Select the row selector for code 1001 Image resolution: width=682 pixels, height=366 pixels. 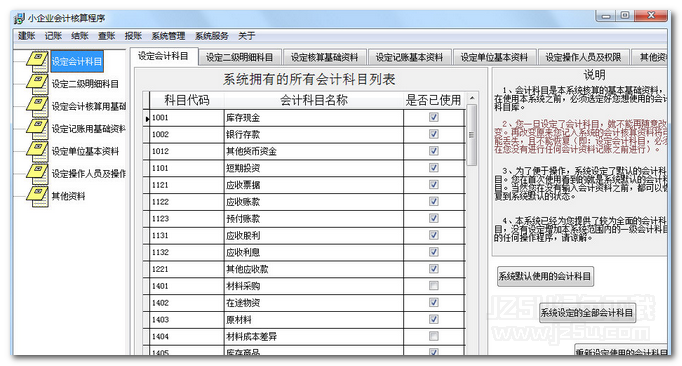146,118
